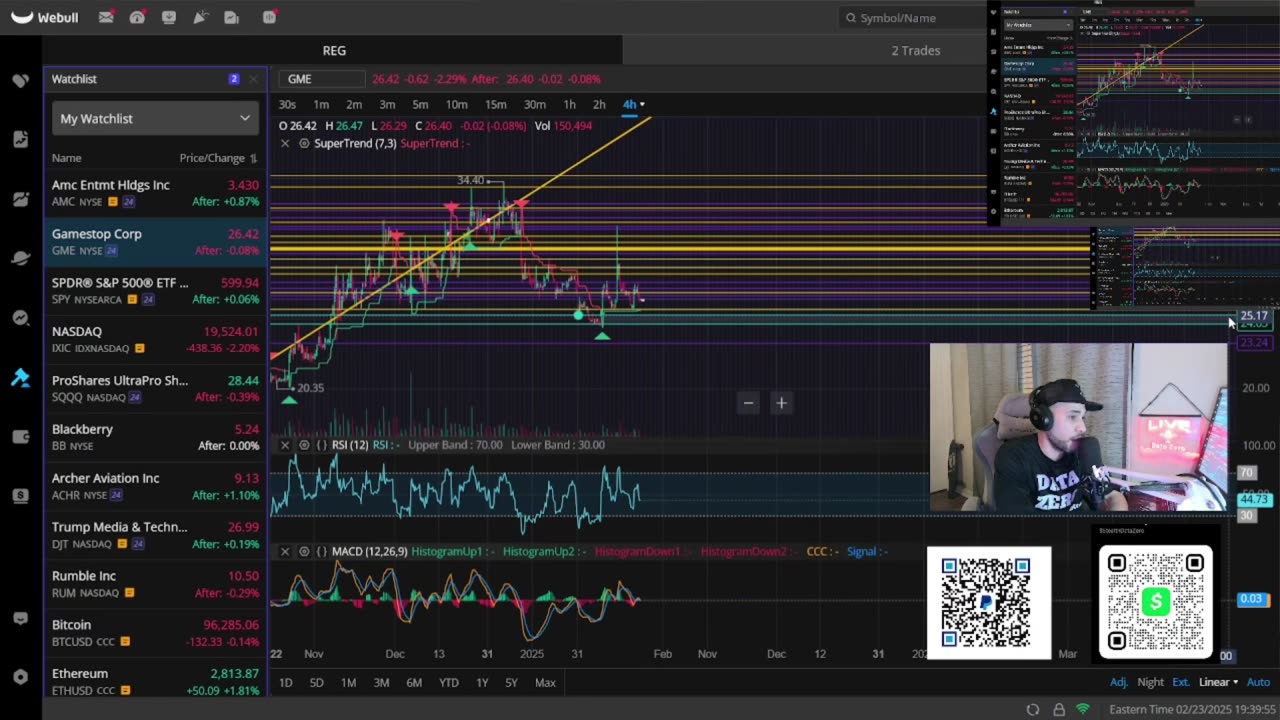Toggle SuperTrend indicator visibility eye
Image resolution: width=1280 pixels, height=720 pixels.
(304, 143)
